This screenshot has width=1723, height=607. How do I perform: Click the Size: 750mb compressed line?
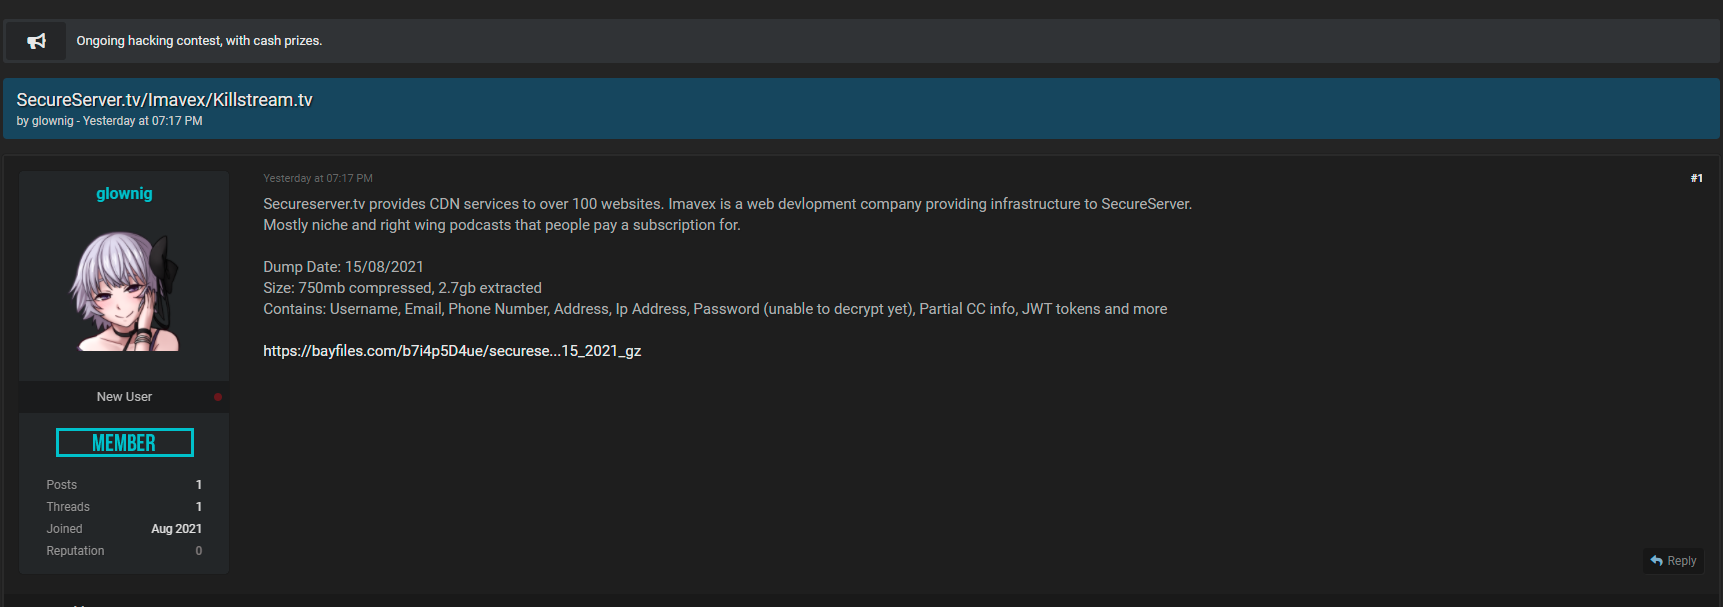pyautogui.click(x=402, y=288)
